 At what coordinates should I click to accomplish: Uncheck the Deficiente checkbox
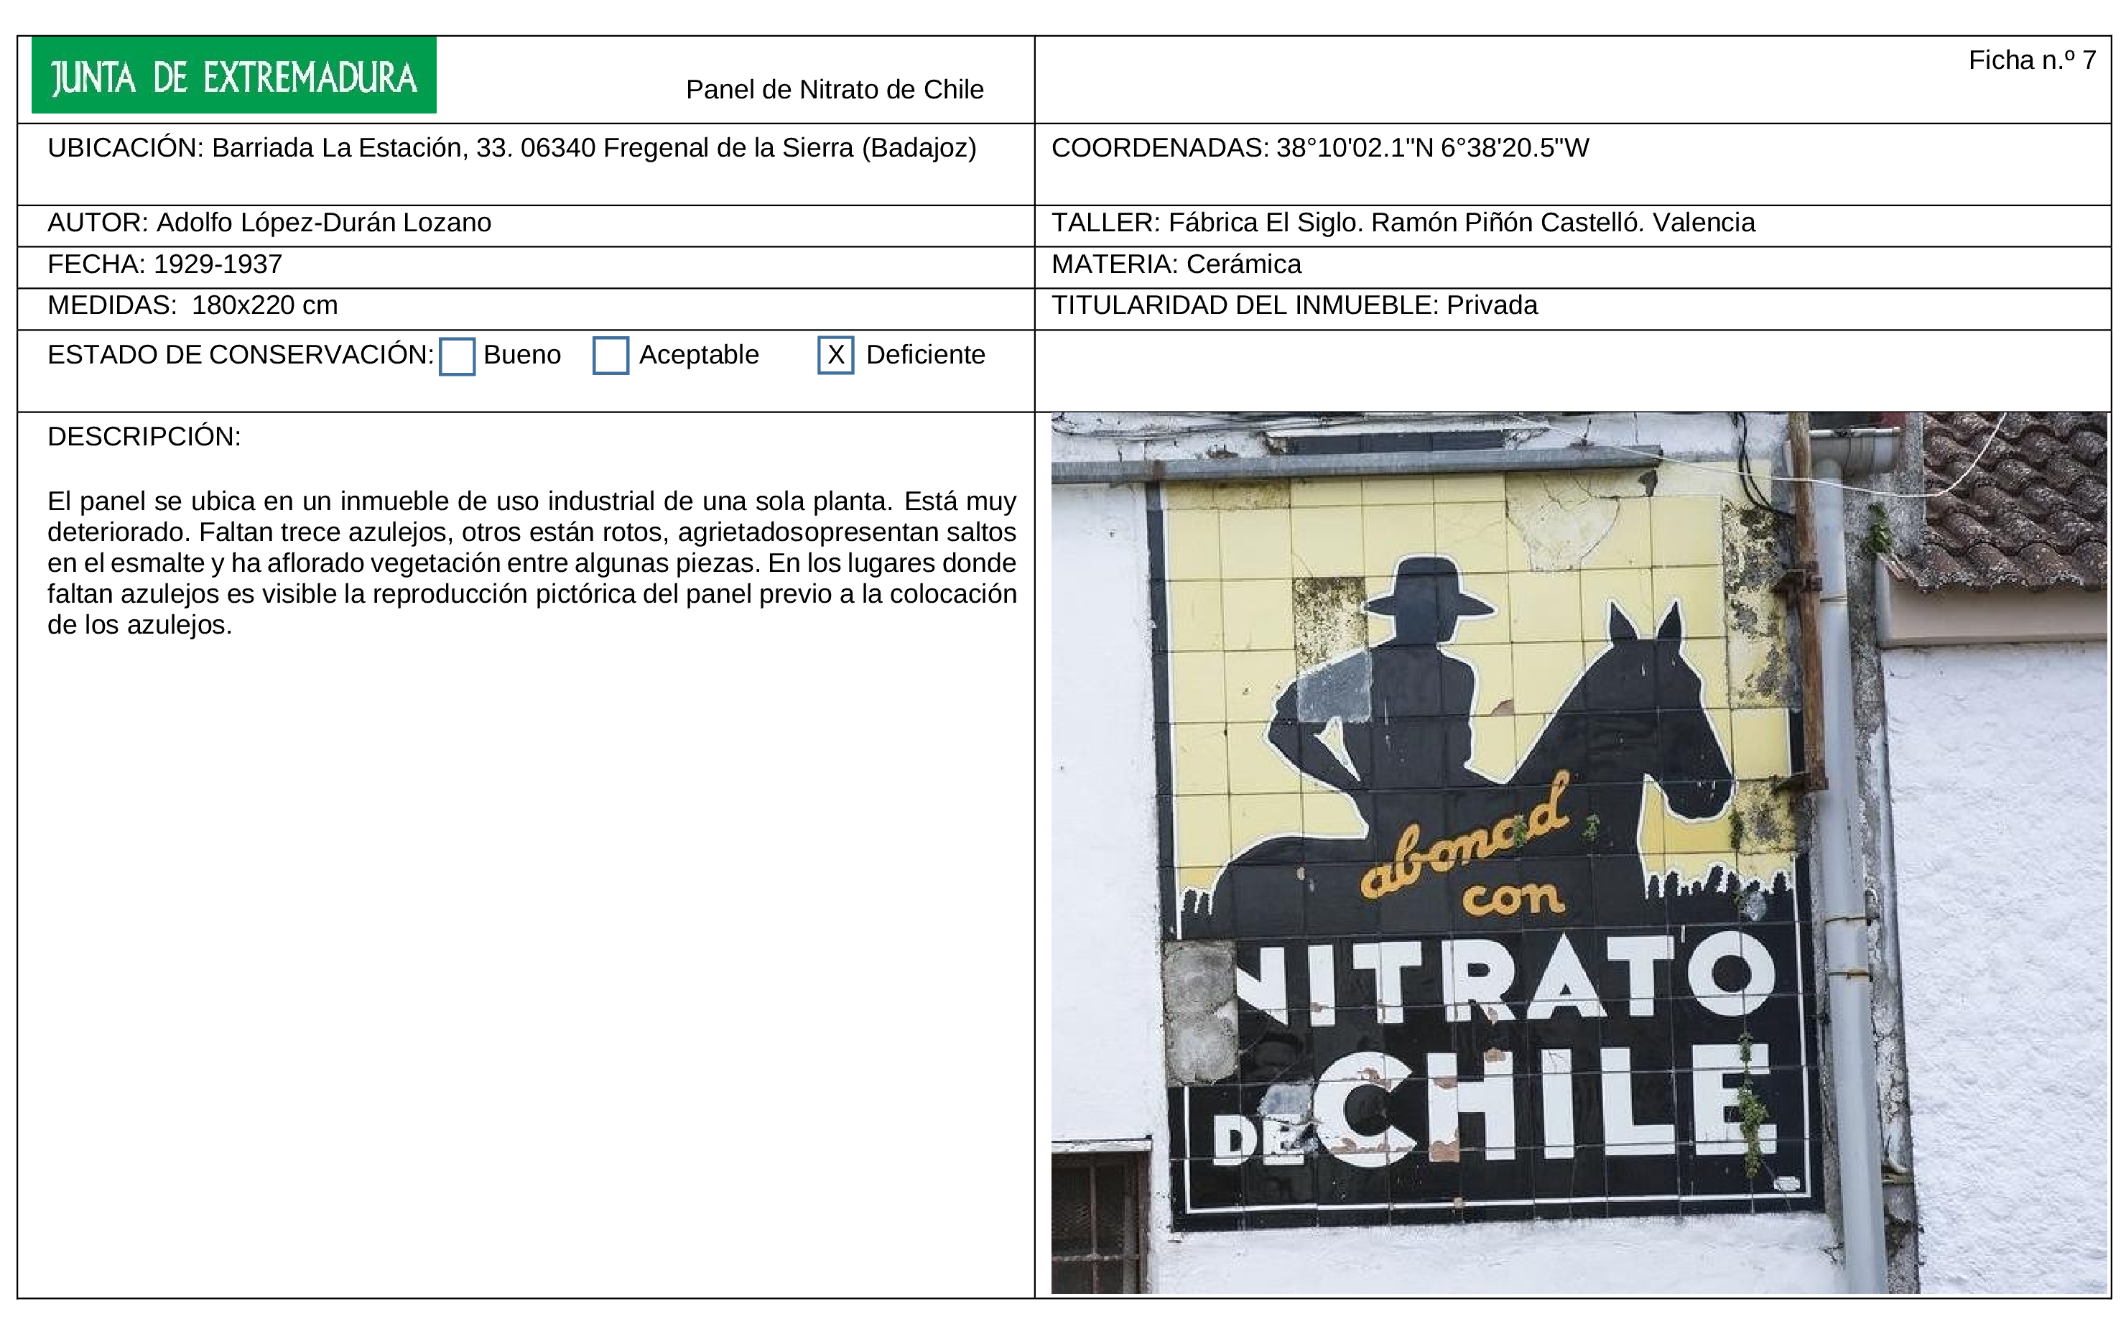point(835,355)
